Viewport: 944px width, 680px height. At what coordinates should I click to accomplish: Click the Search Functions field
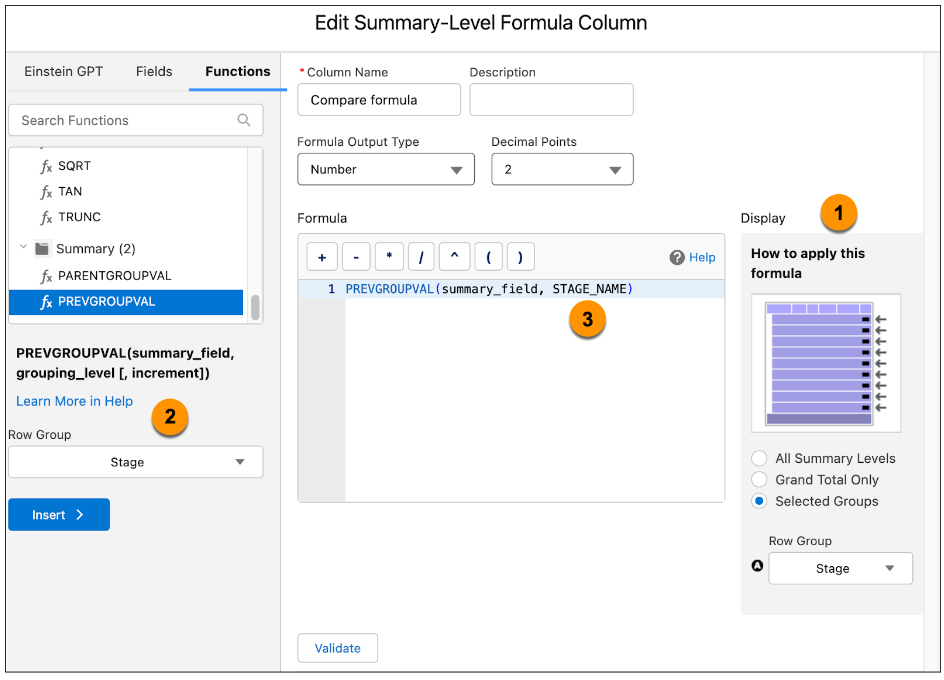tap(136, 120)
